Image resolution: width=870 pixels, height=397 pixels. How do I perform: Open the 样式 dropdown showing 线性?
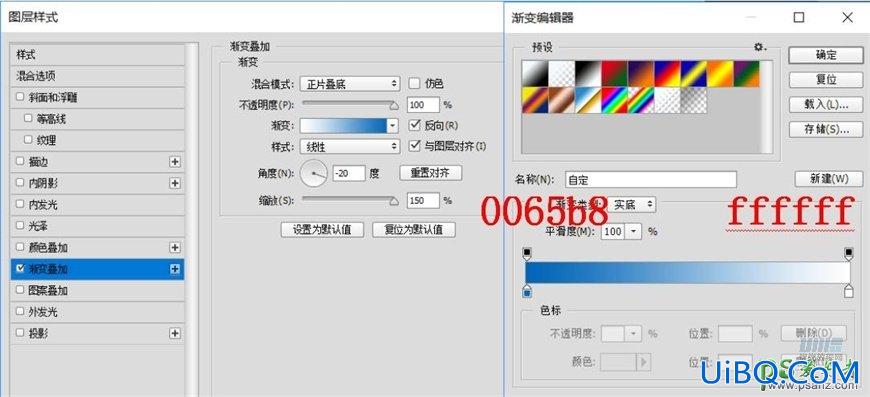click(350, 146)
